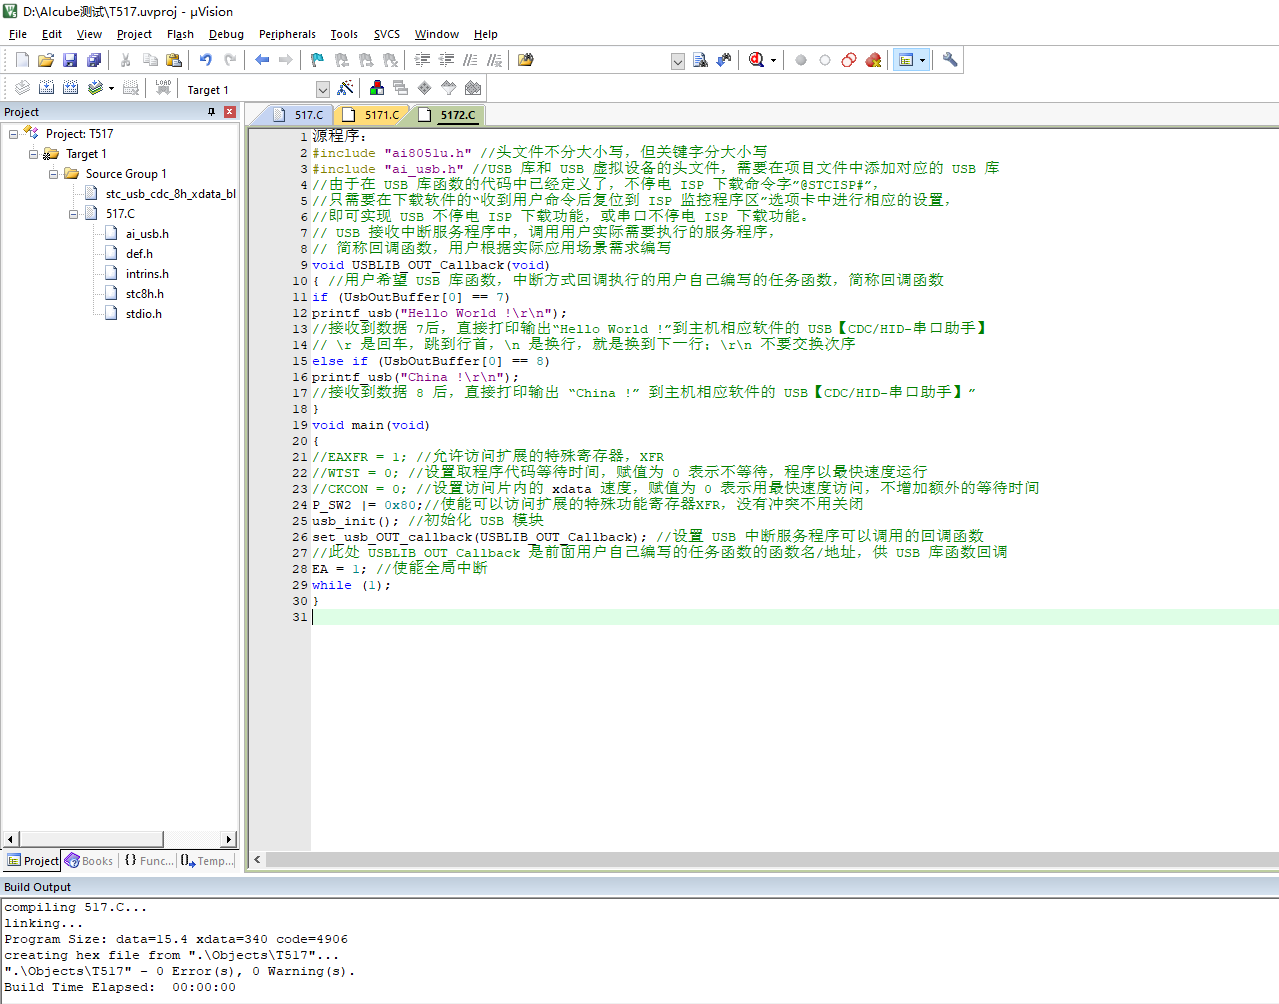Open the find text combo box dropdown
This screenshot has height=1004, width=1279.
(677, 61)
